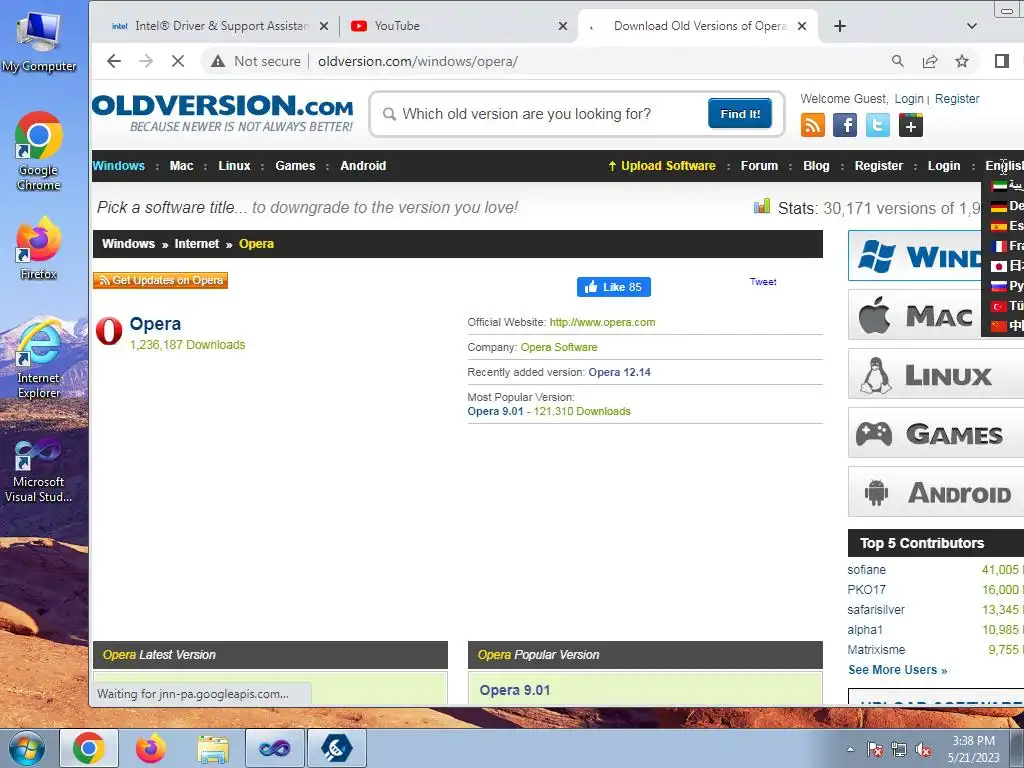
Task: Click the Tweet link
Action: pos(763,281)
